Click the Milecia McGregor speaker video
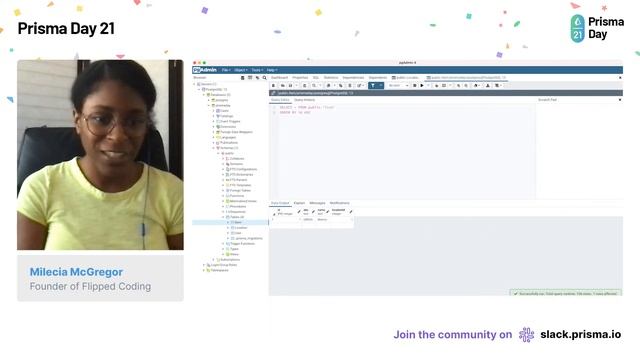This screenshot has height=360, width=640. (x=100, y=155)
